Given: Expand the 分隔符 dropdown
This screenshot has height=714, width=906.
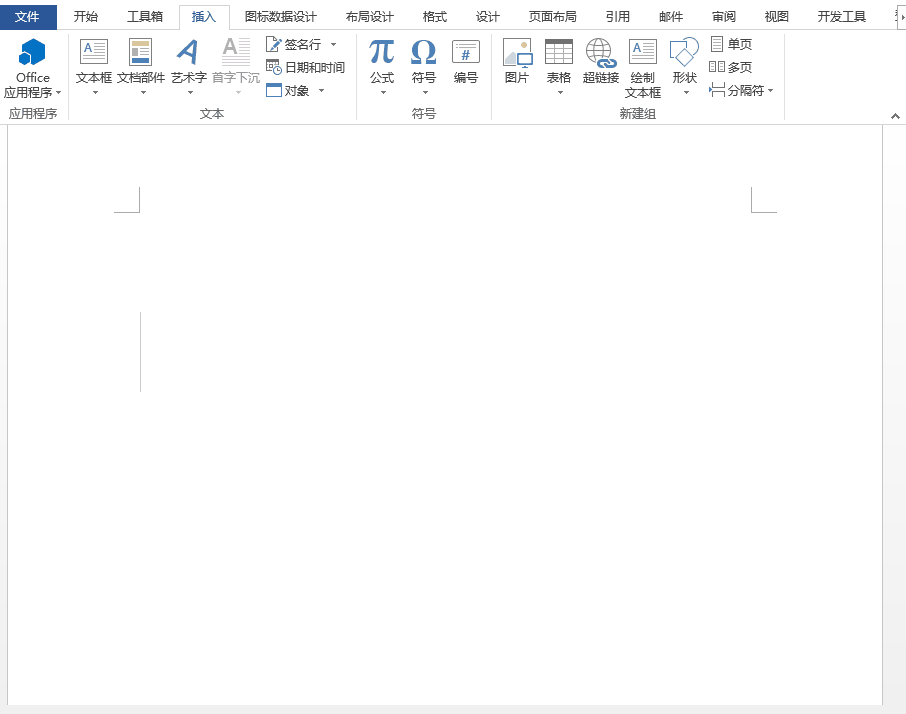Looking at the screenshot, I should 772,90.
